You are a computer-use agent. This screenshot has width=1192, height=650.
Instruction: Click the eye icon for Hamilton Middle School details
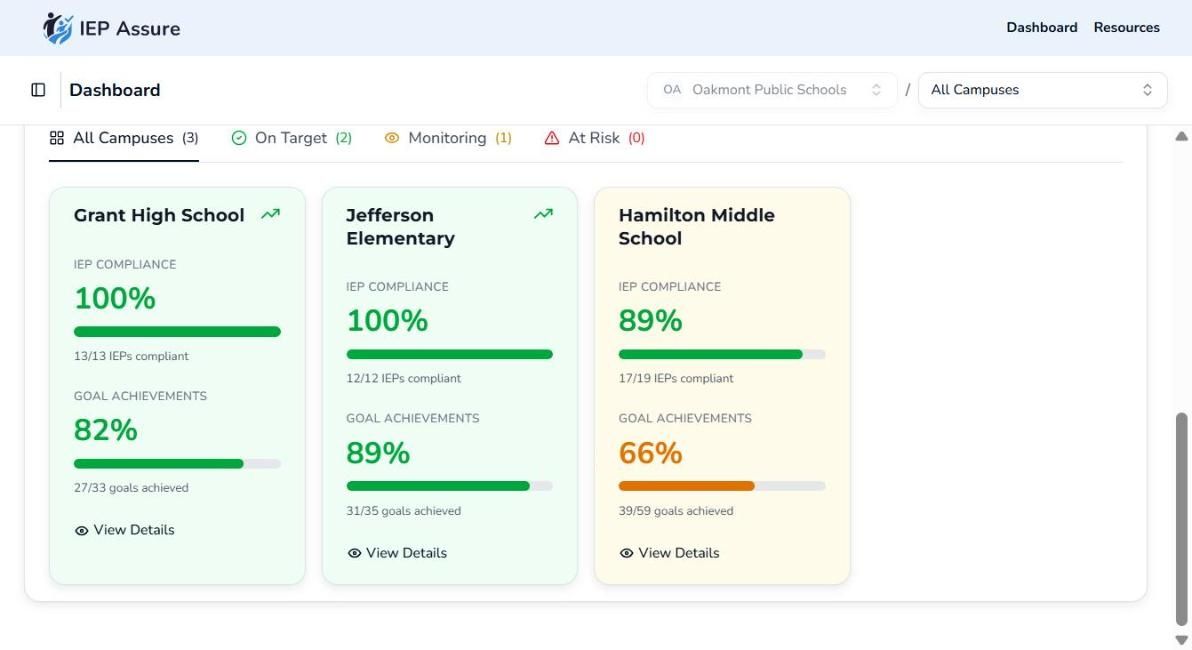(626, 553)
